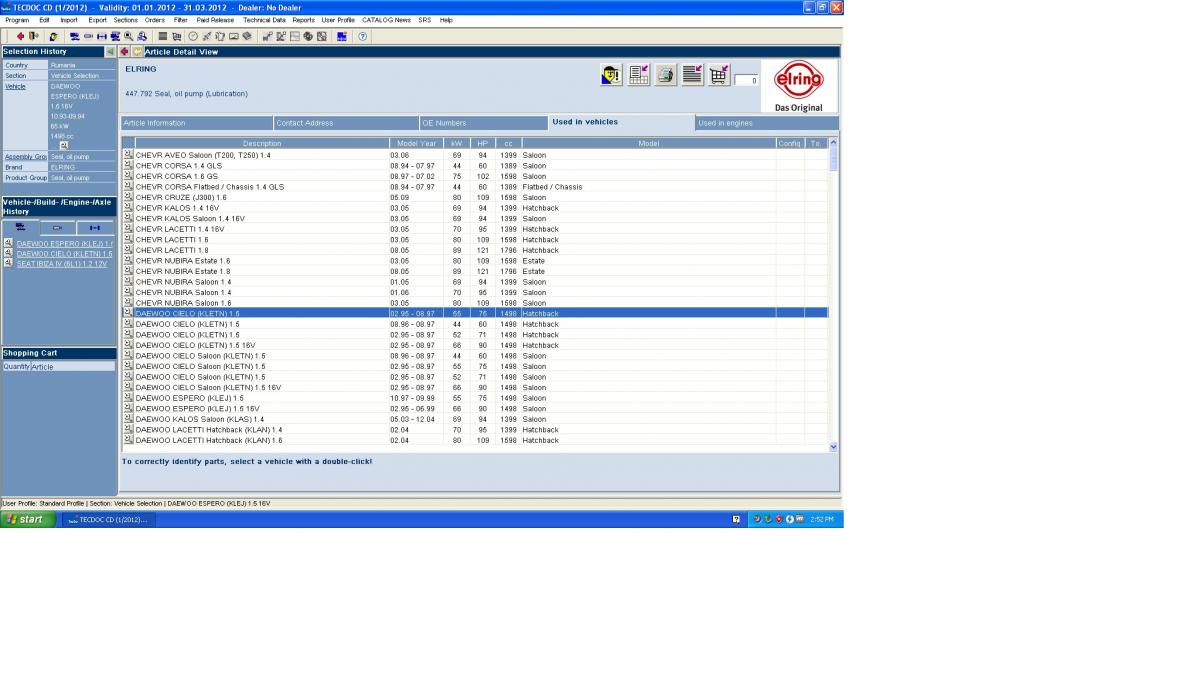Click the magnifier search toolbar icon
1200x677 pixels.
click(128, 36)
